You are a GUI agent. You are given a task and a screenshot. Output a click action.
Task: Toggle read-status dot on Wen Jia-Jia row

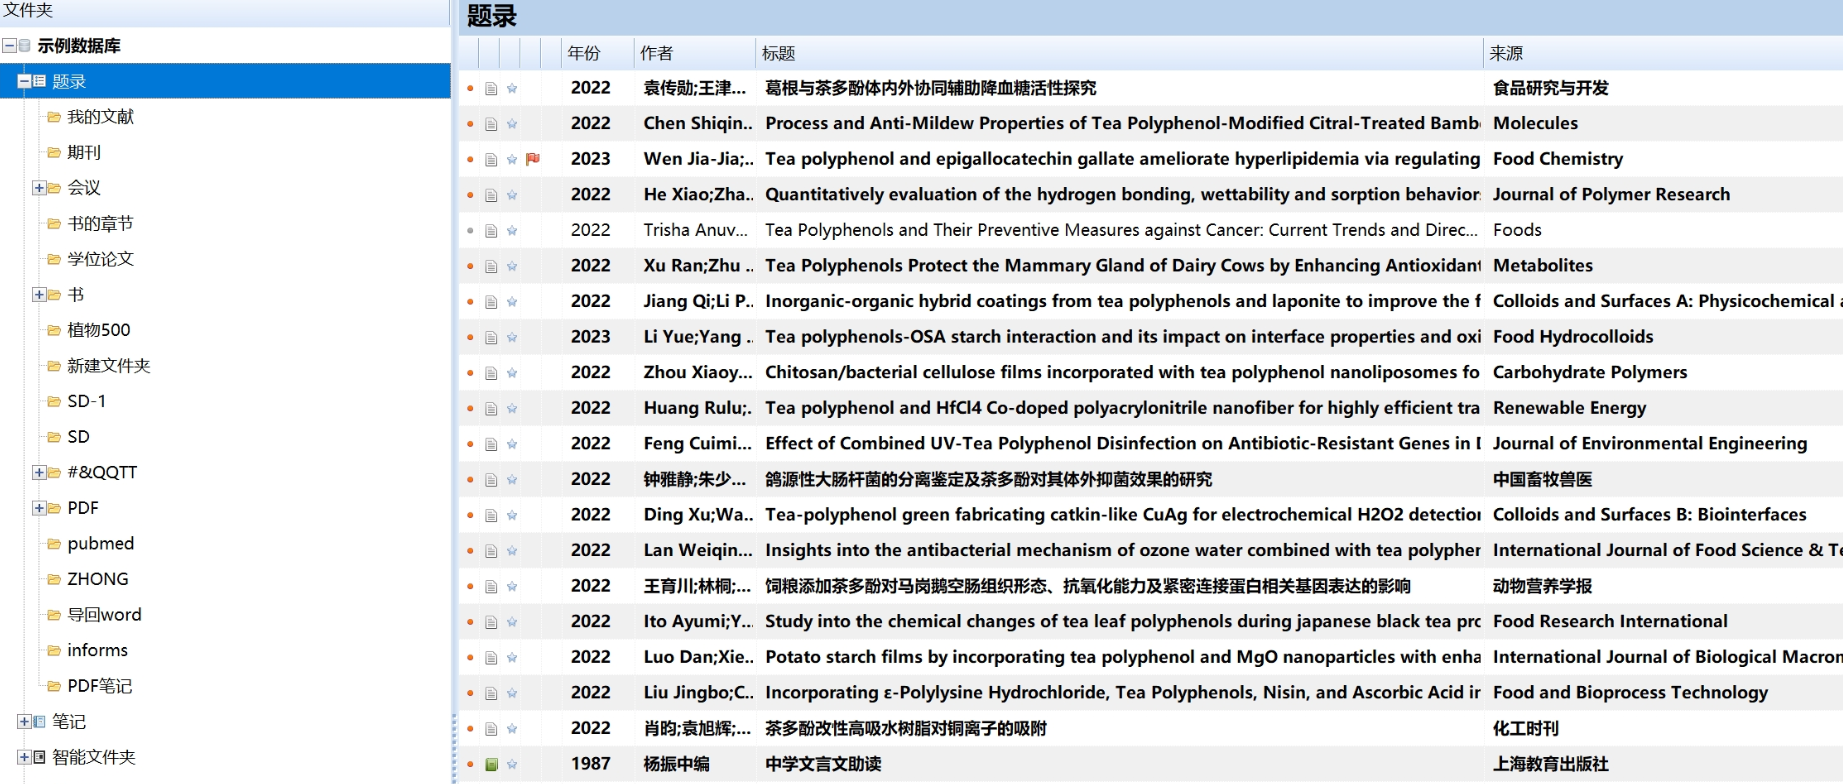point(470,159)
